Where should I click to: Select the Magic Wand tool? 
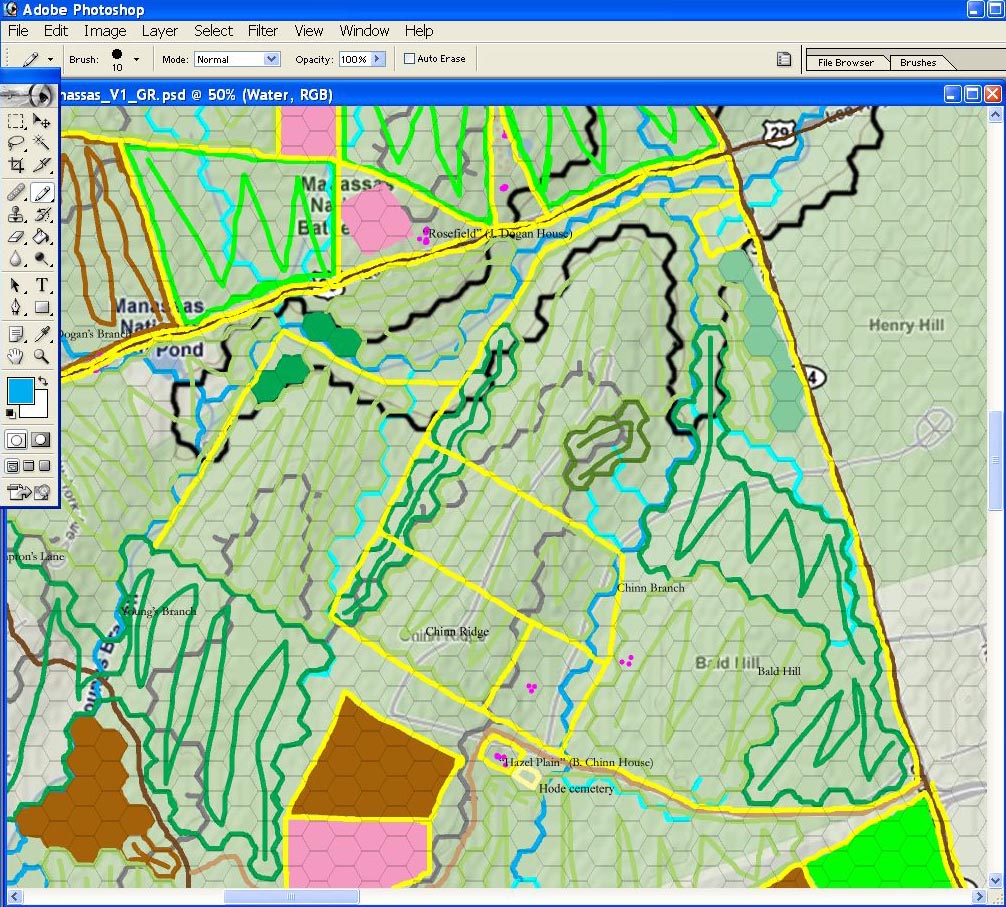pos(42,142)
